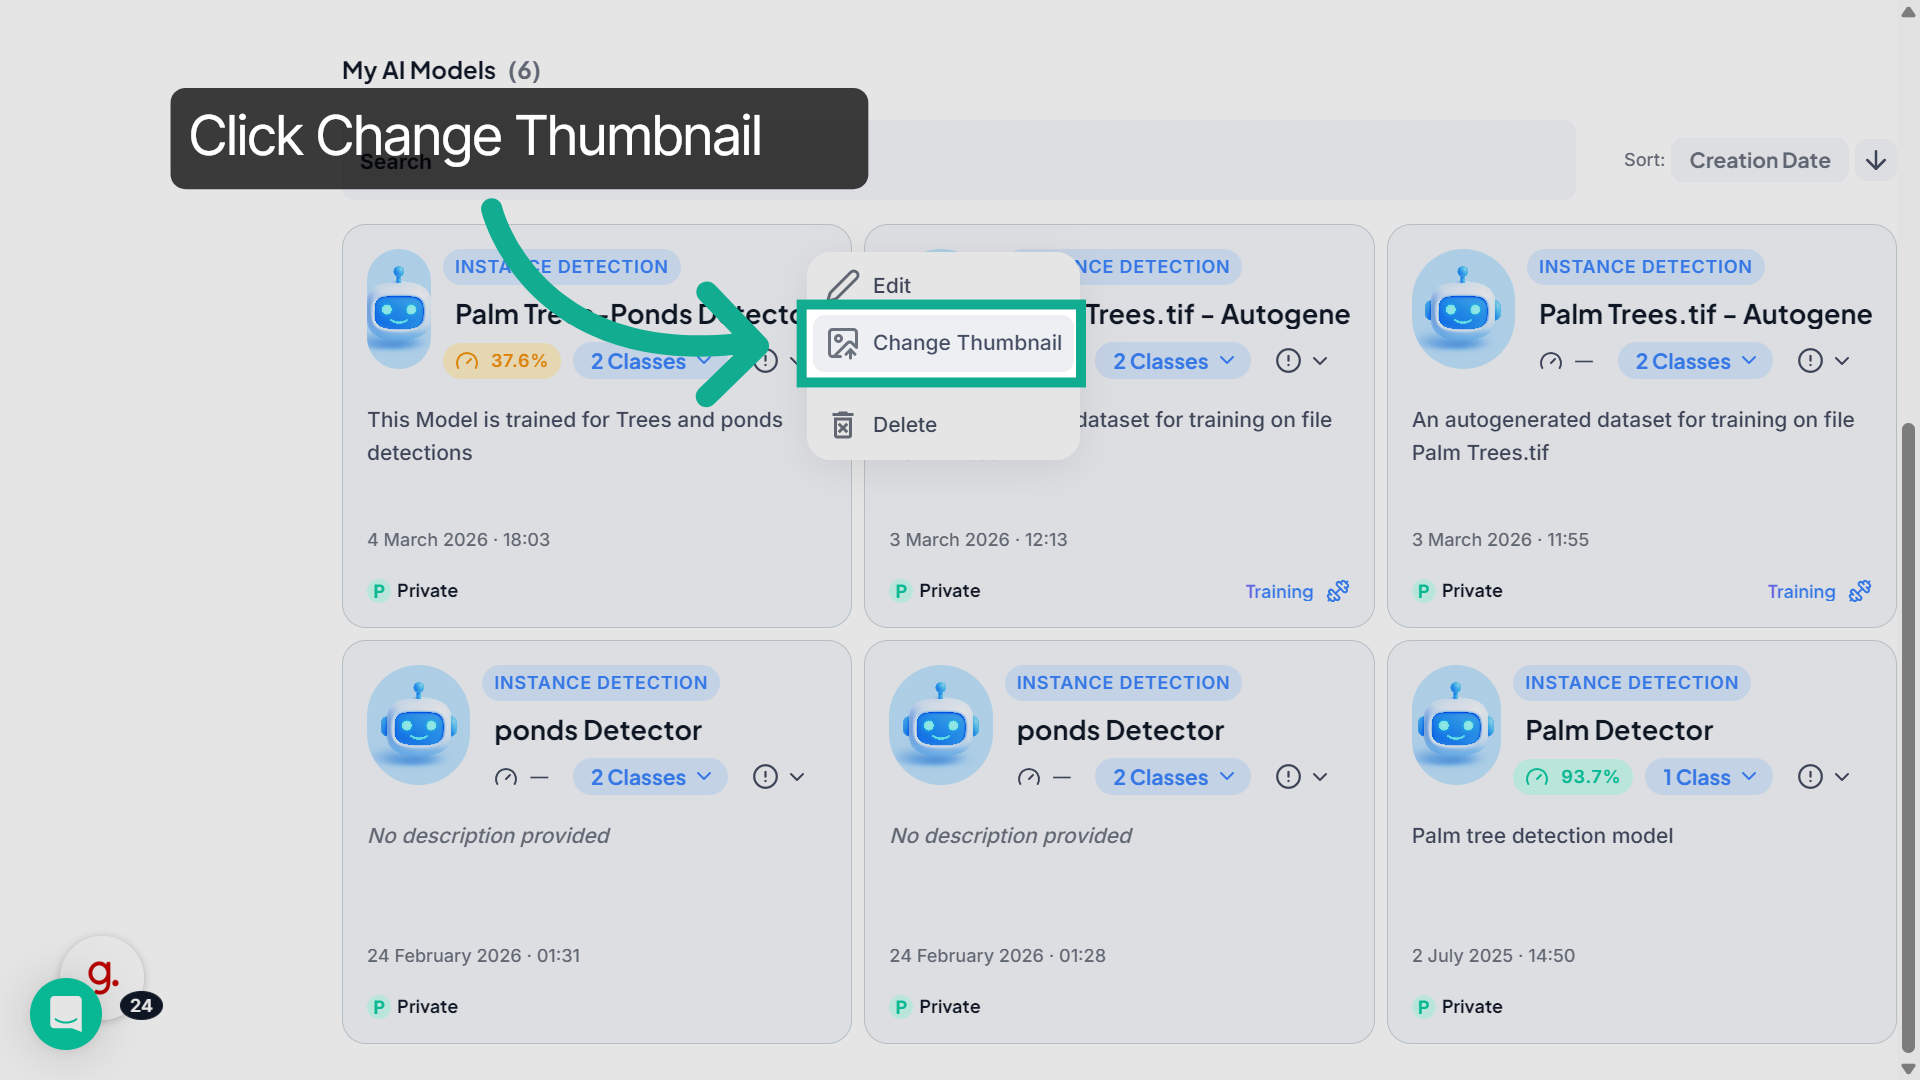
Task: Click info icon on the 12:13 Palm Trees.tif card
Action: pyautogui.click(x=1288, y=361)
